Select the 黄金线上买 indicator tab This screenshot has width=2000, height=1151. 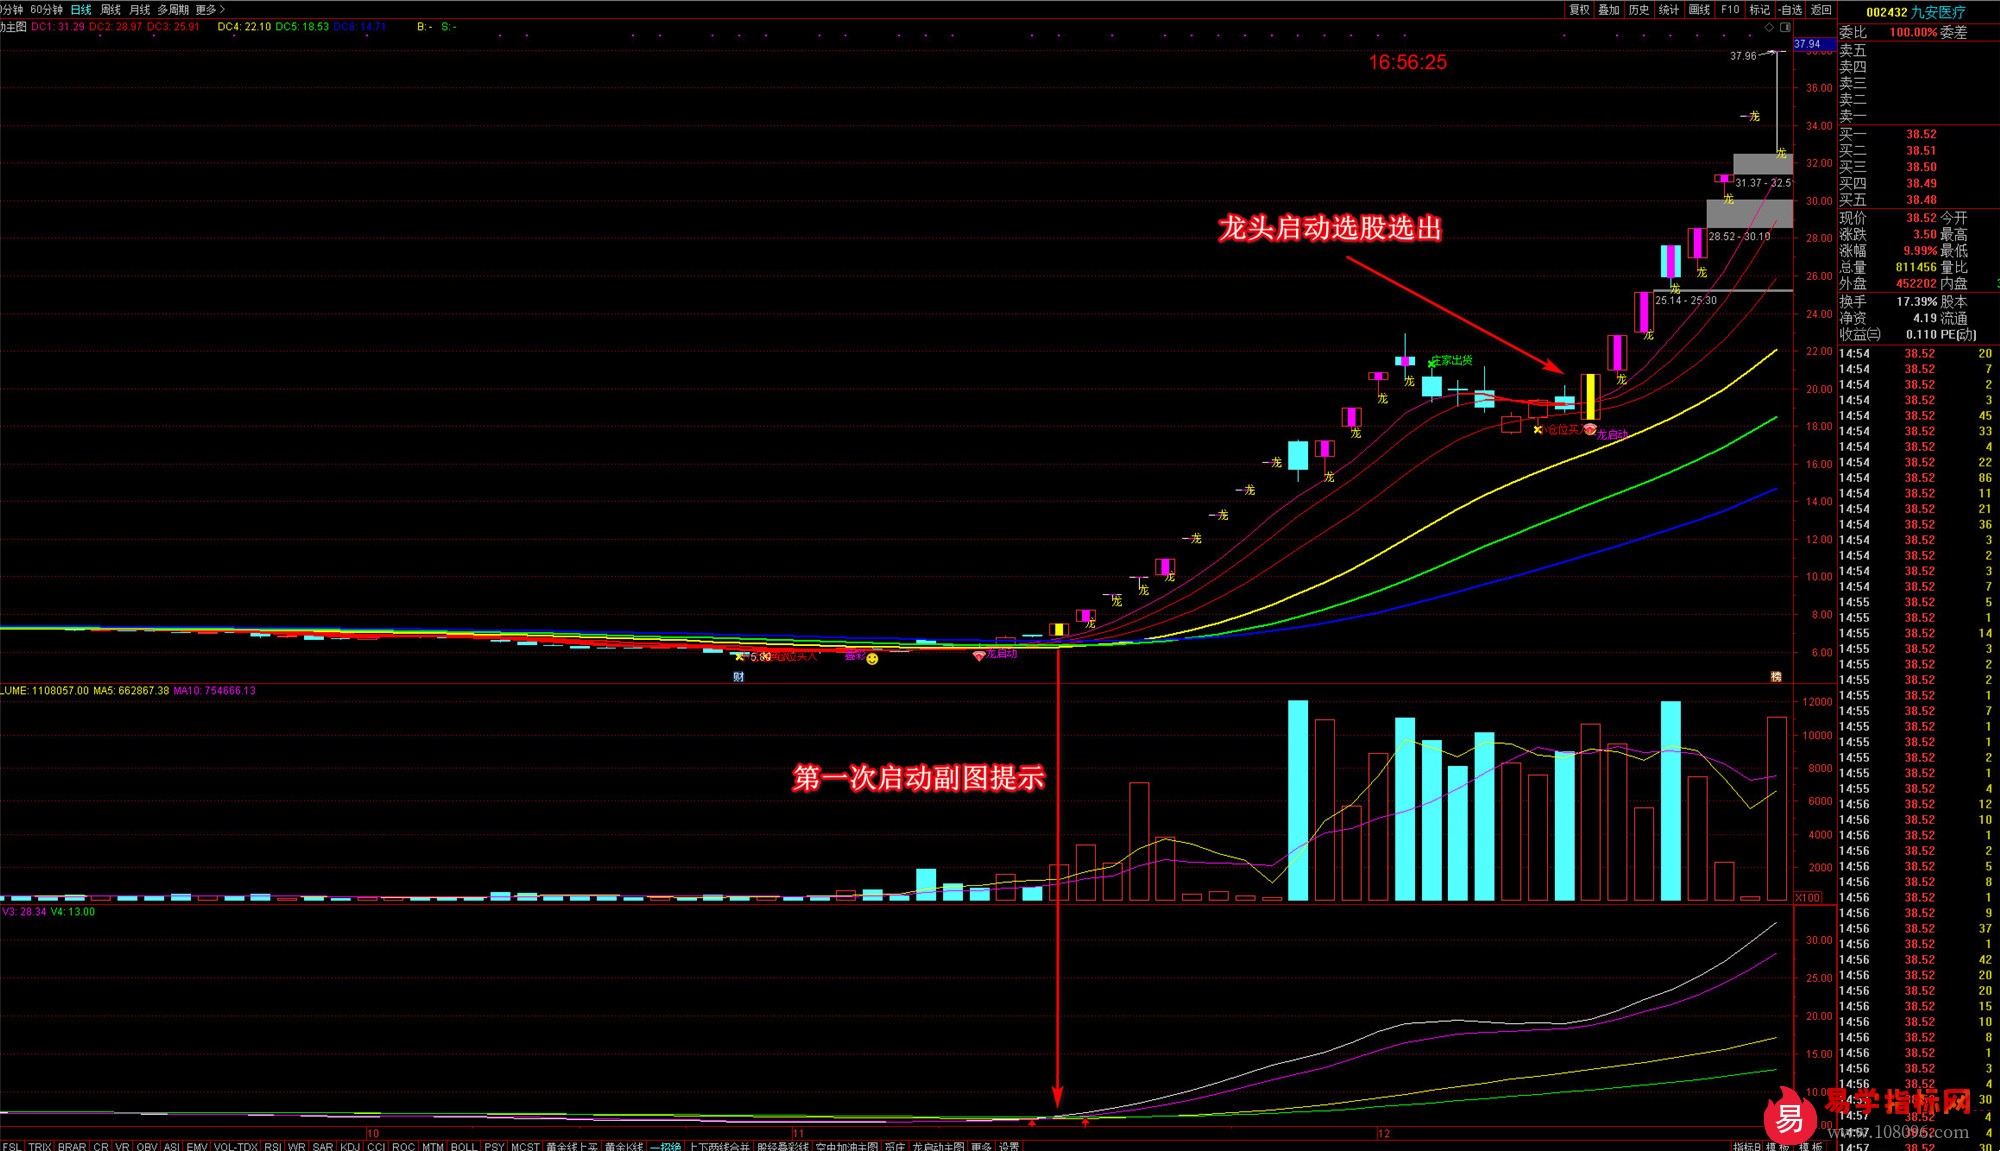[572, 1146]
